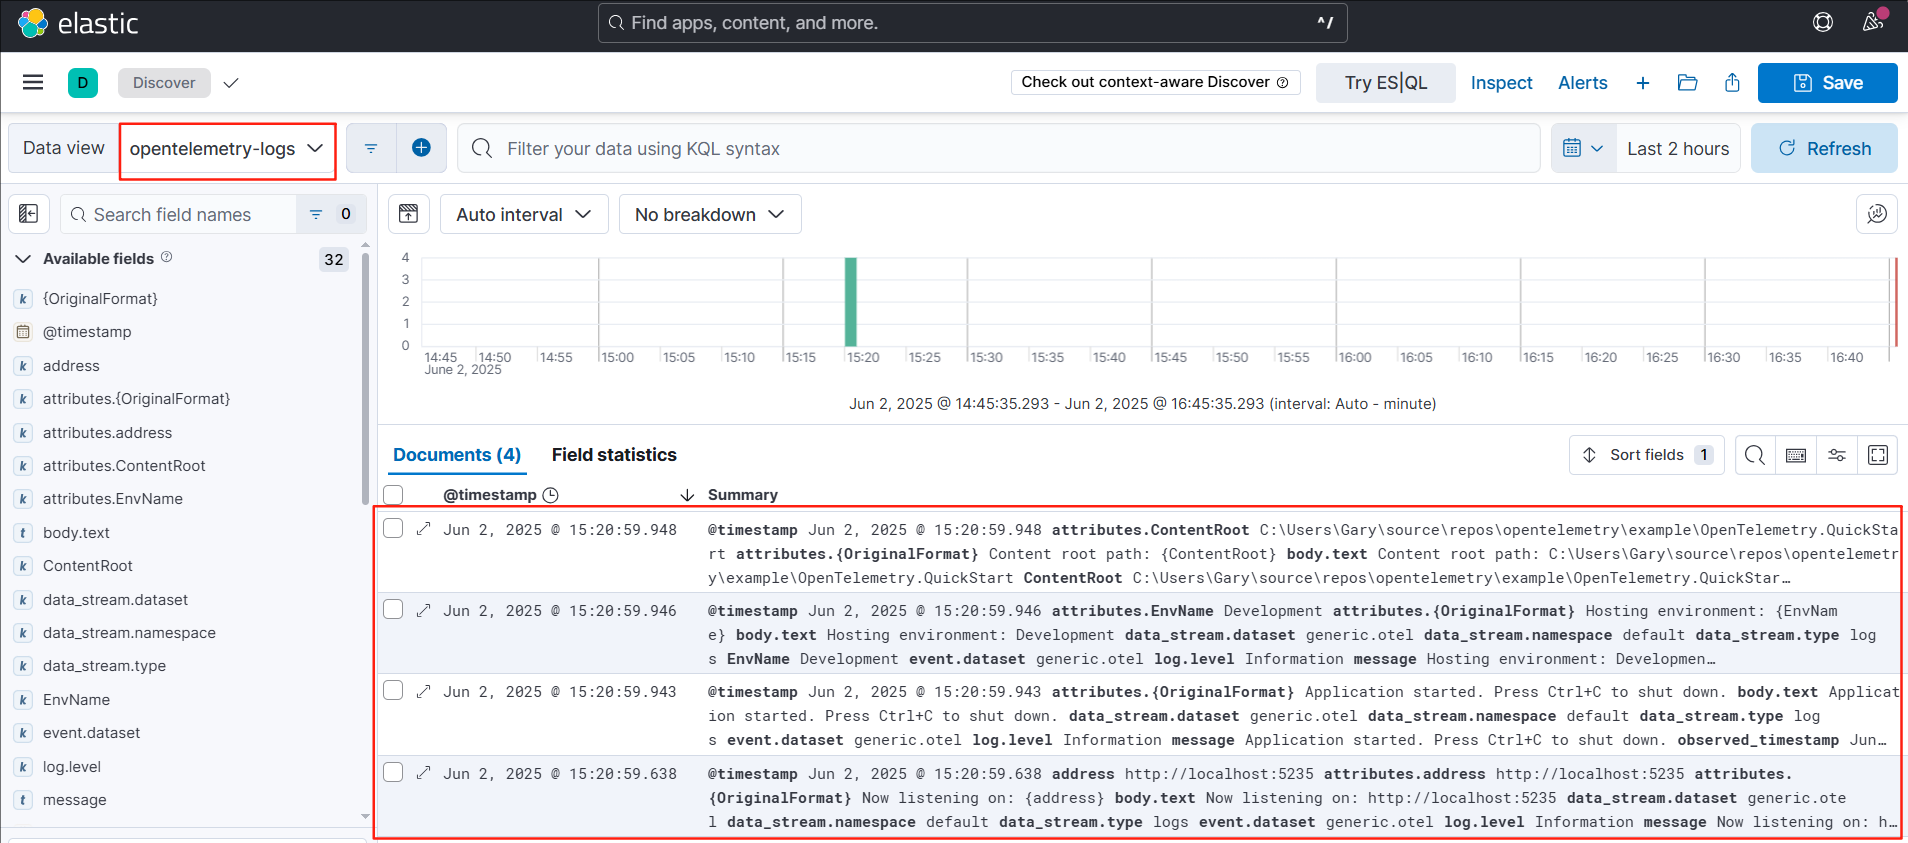This screenshot has height=843, width=1908.
Task: Check the row for 15:20:59.946
Action: [393, 610]
